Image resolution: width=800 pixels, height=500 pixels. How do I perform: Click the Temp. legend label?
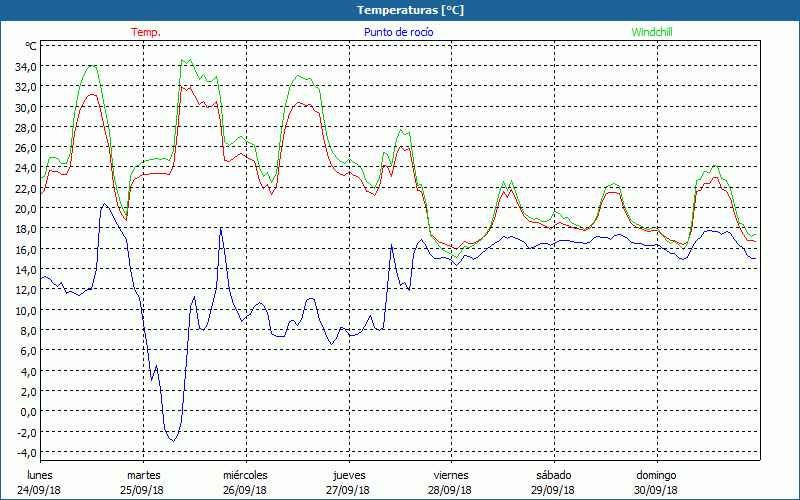[x=146, y=32]
